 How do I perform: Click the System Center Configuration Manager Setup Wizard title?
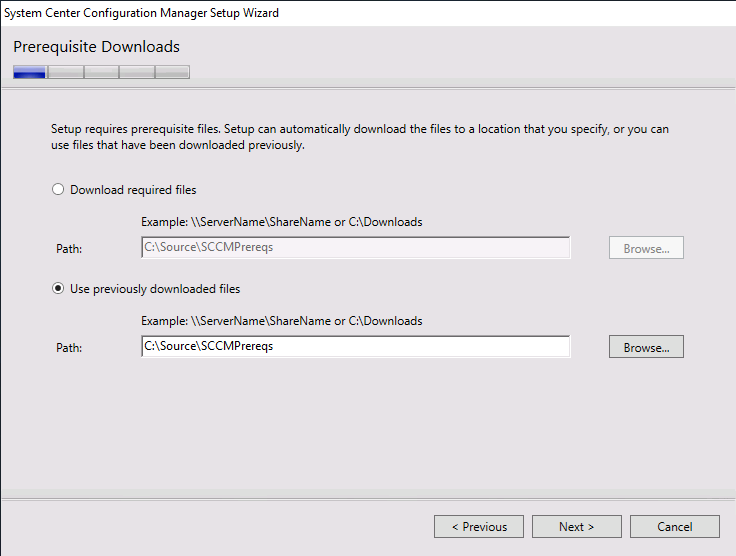(141, 13)
